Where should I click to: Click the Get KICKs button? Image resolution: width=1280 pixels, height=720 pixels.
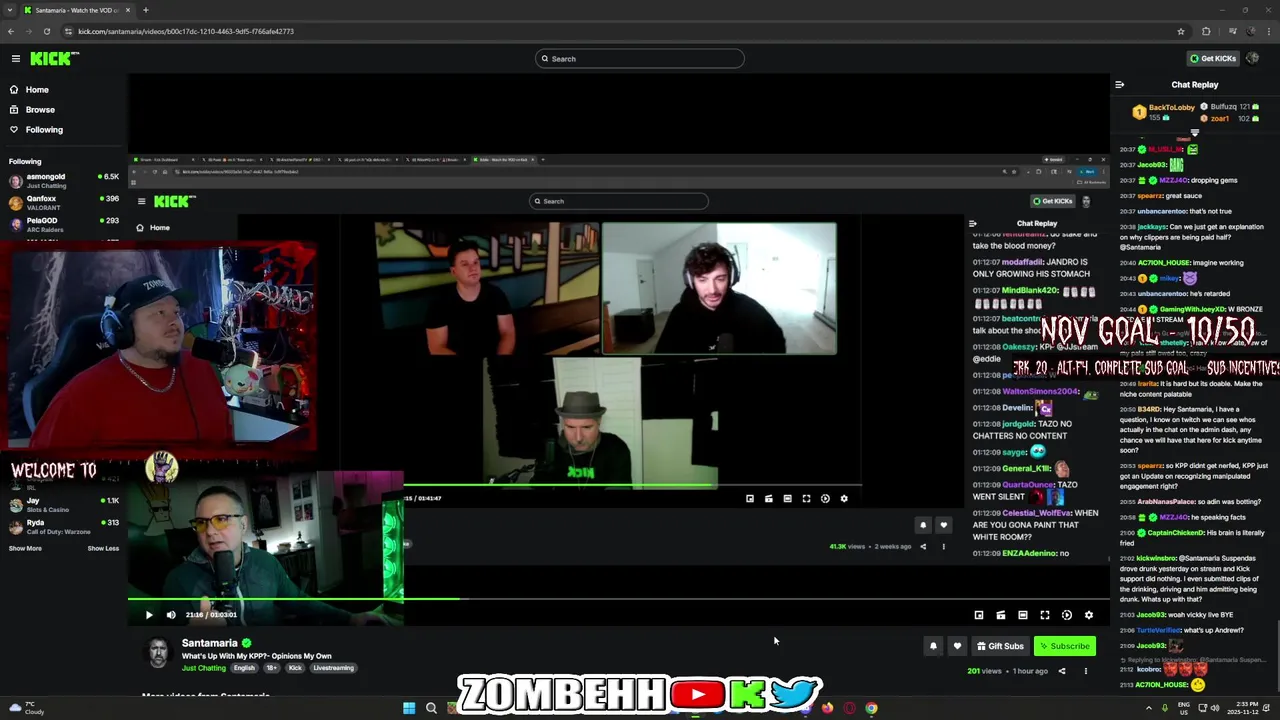tap(1212, 59)
